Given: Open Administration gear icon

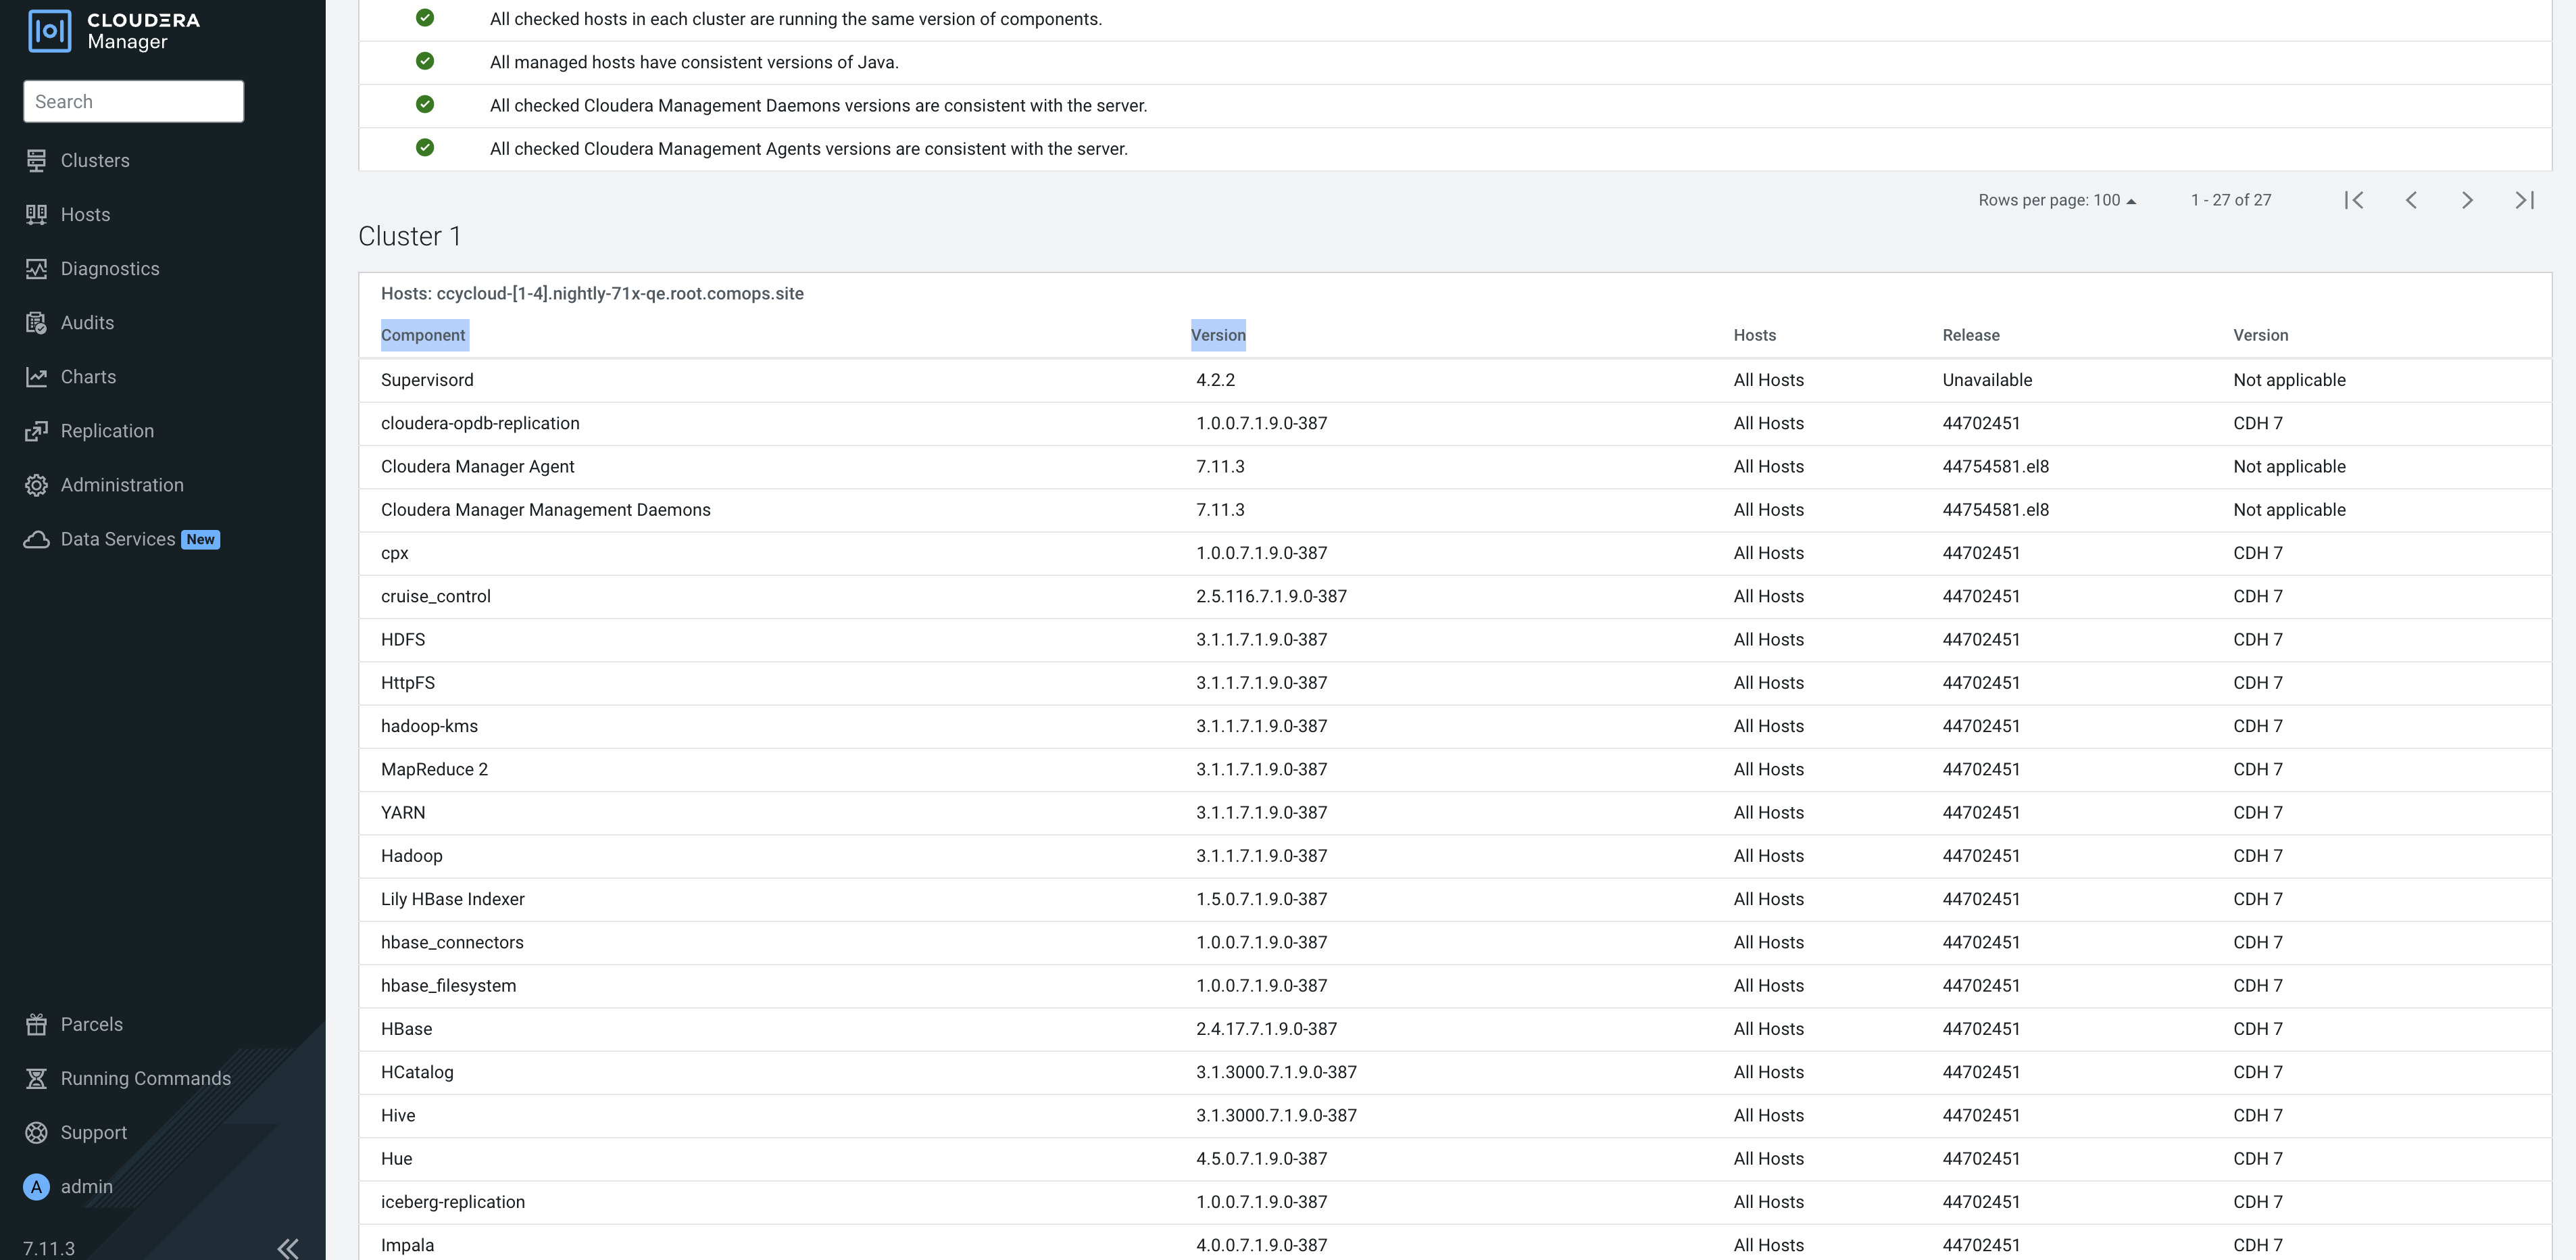Looking at the screenshot, I should [36, 485].
